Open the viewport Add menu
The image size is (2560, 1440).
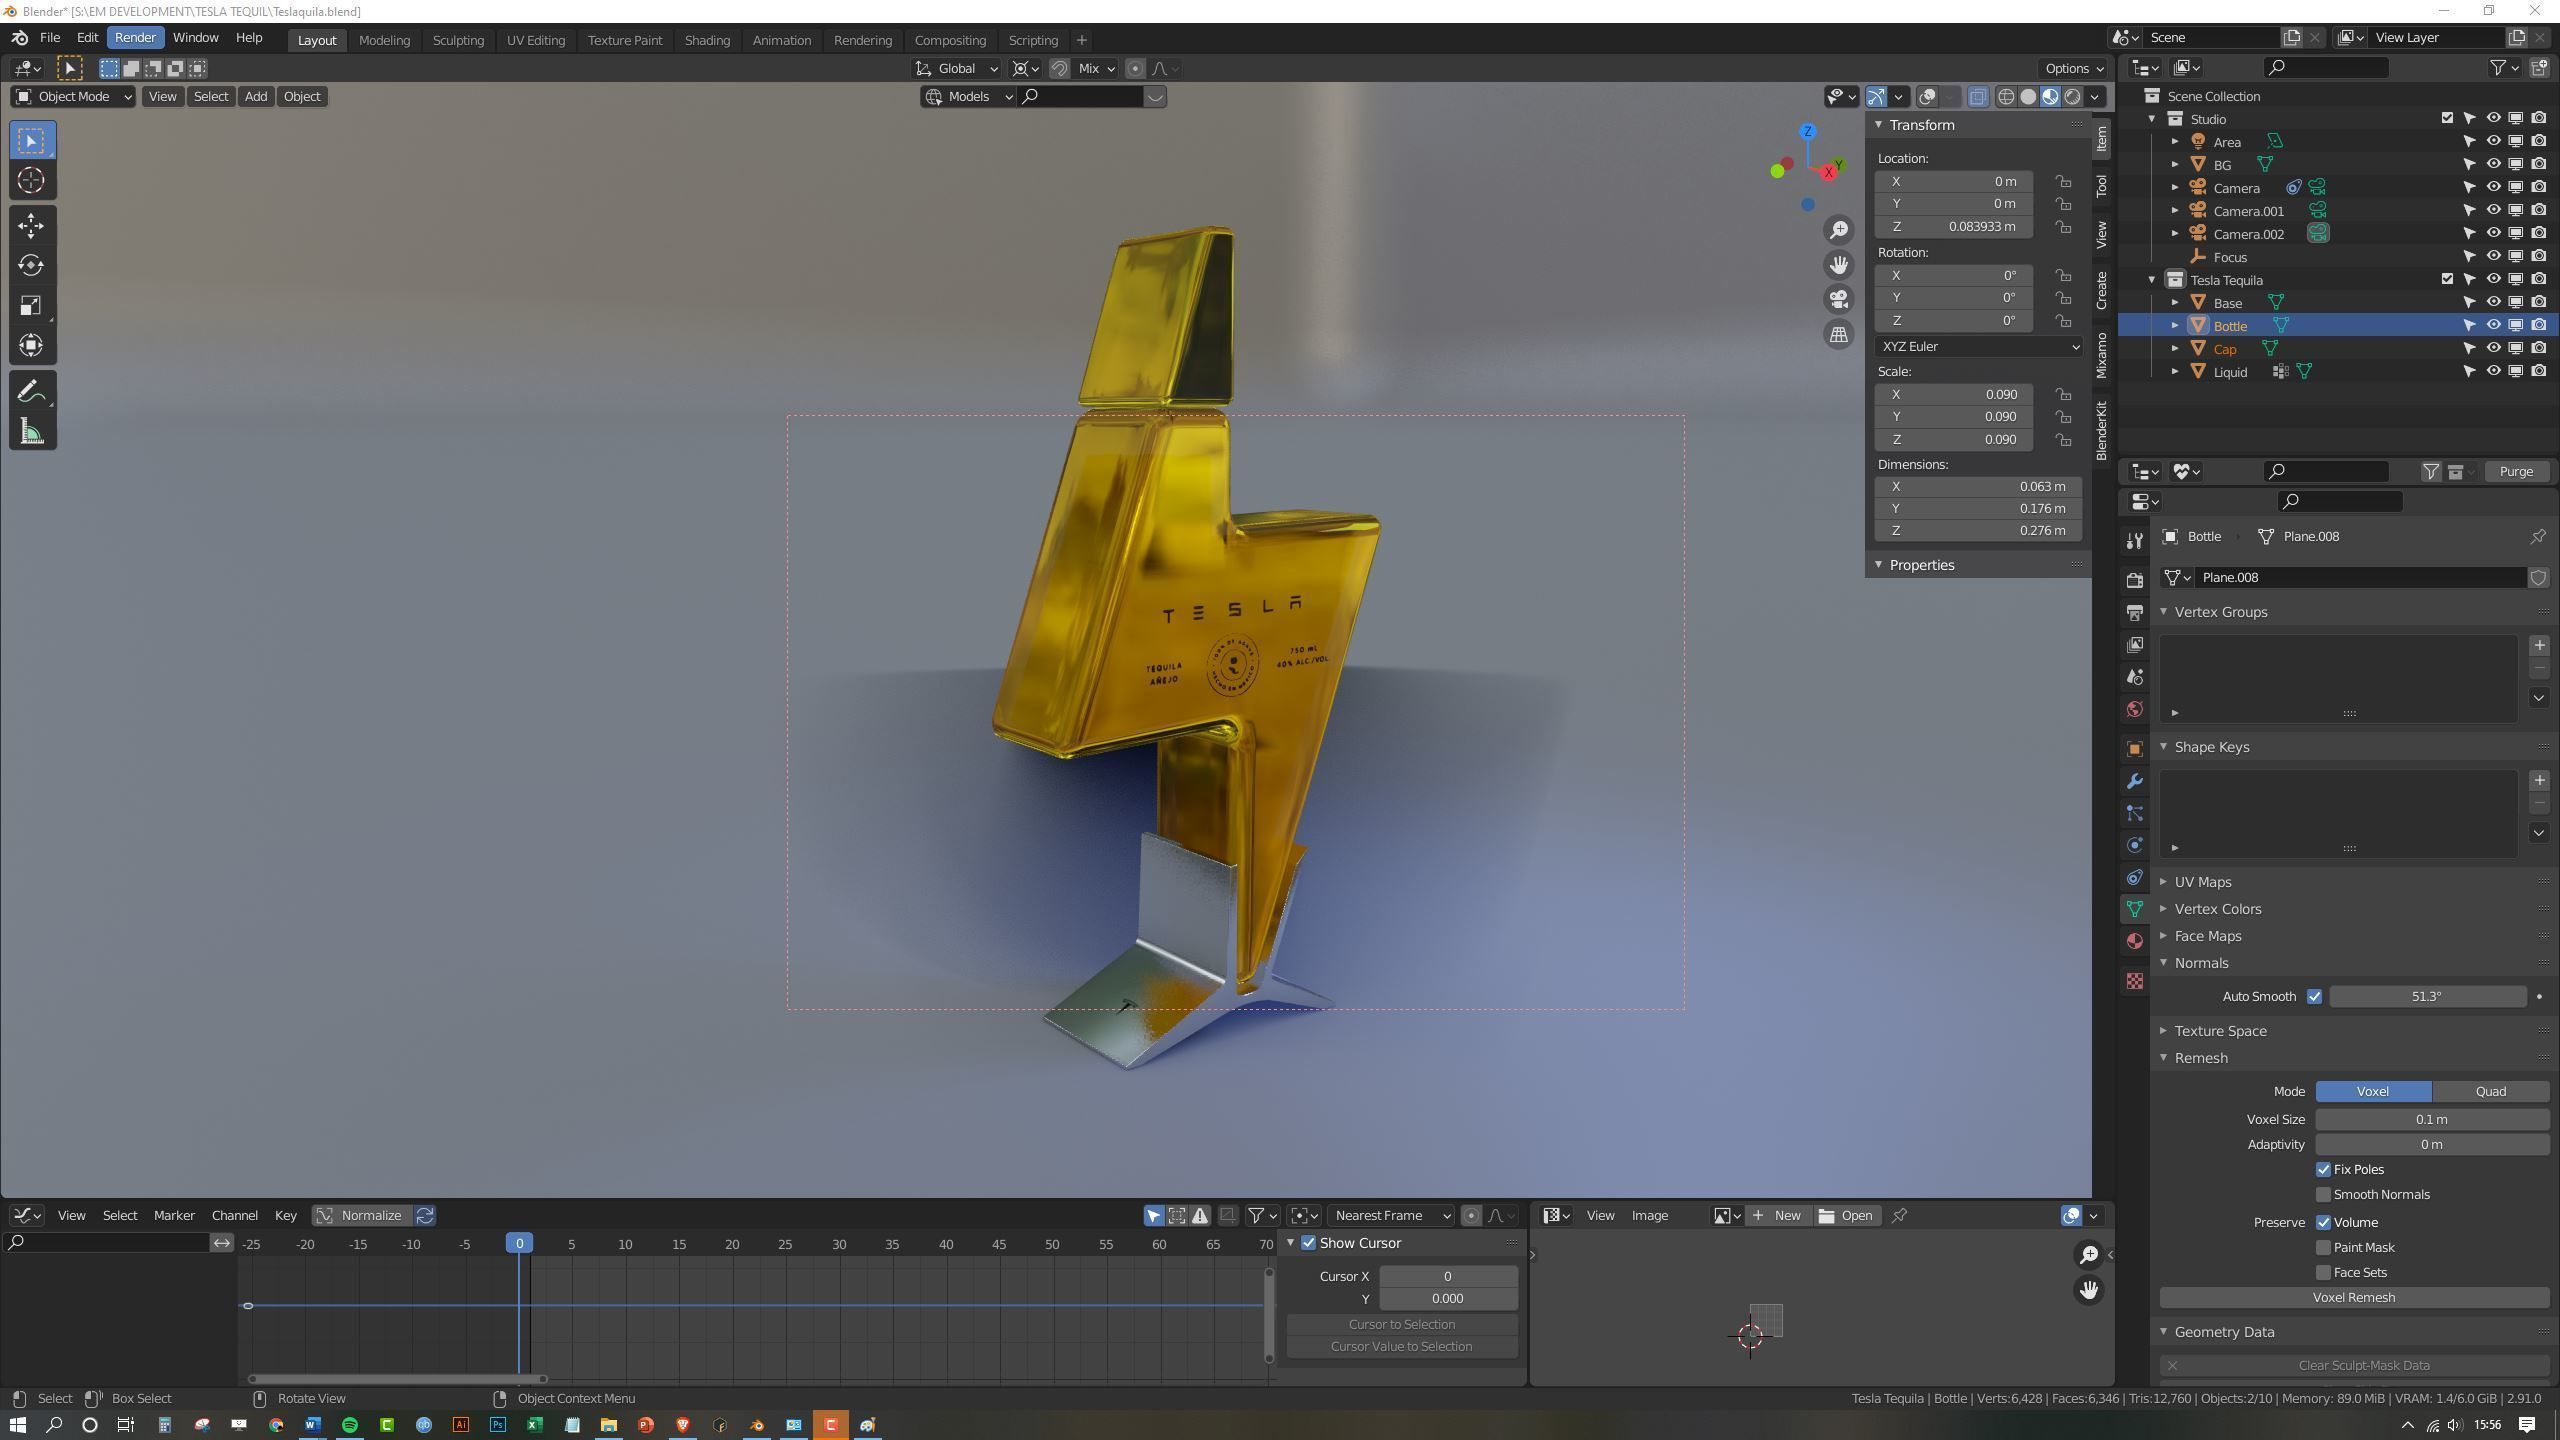[255, 97]
